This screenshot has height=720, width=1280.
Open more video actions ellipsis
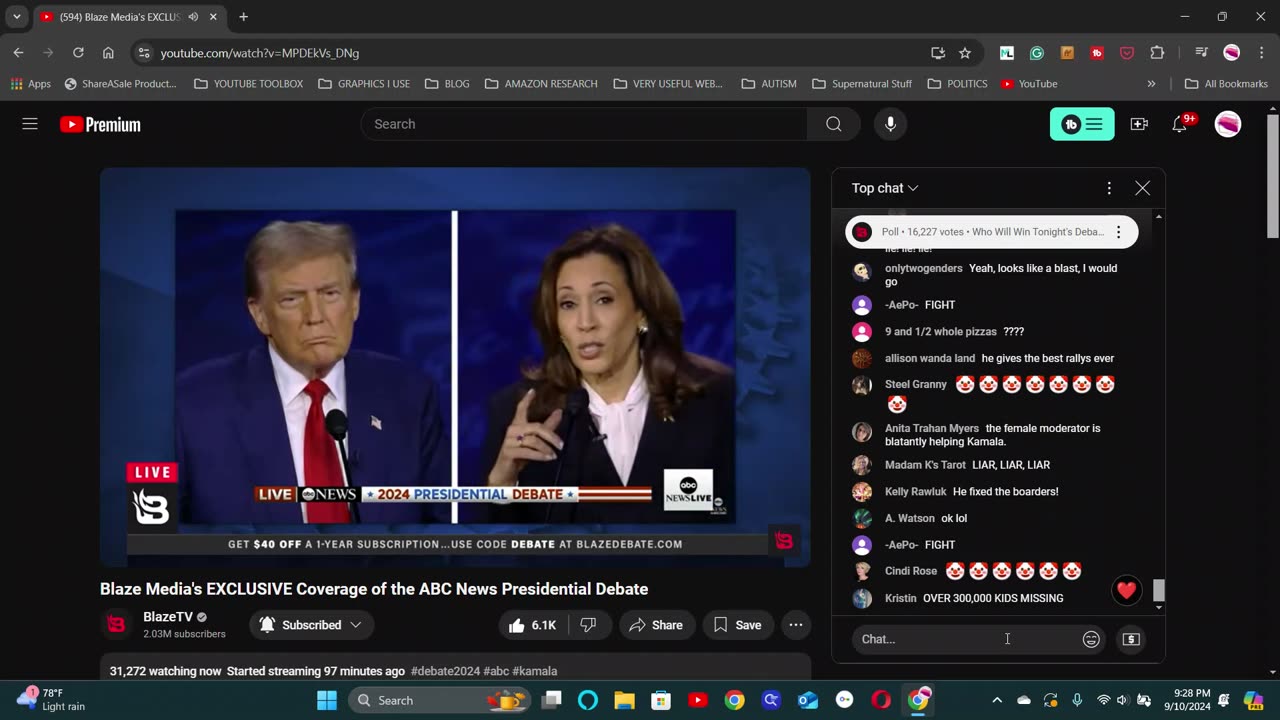click(x=796, y=625)
